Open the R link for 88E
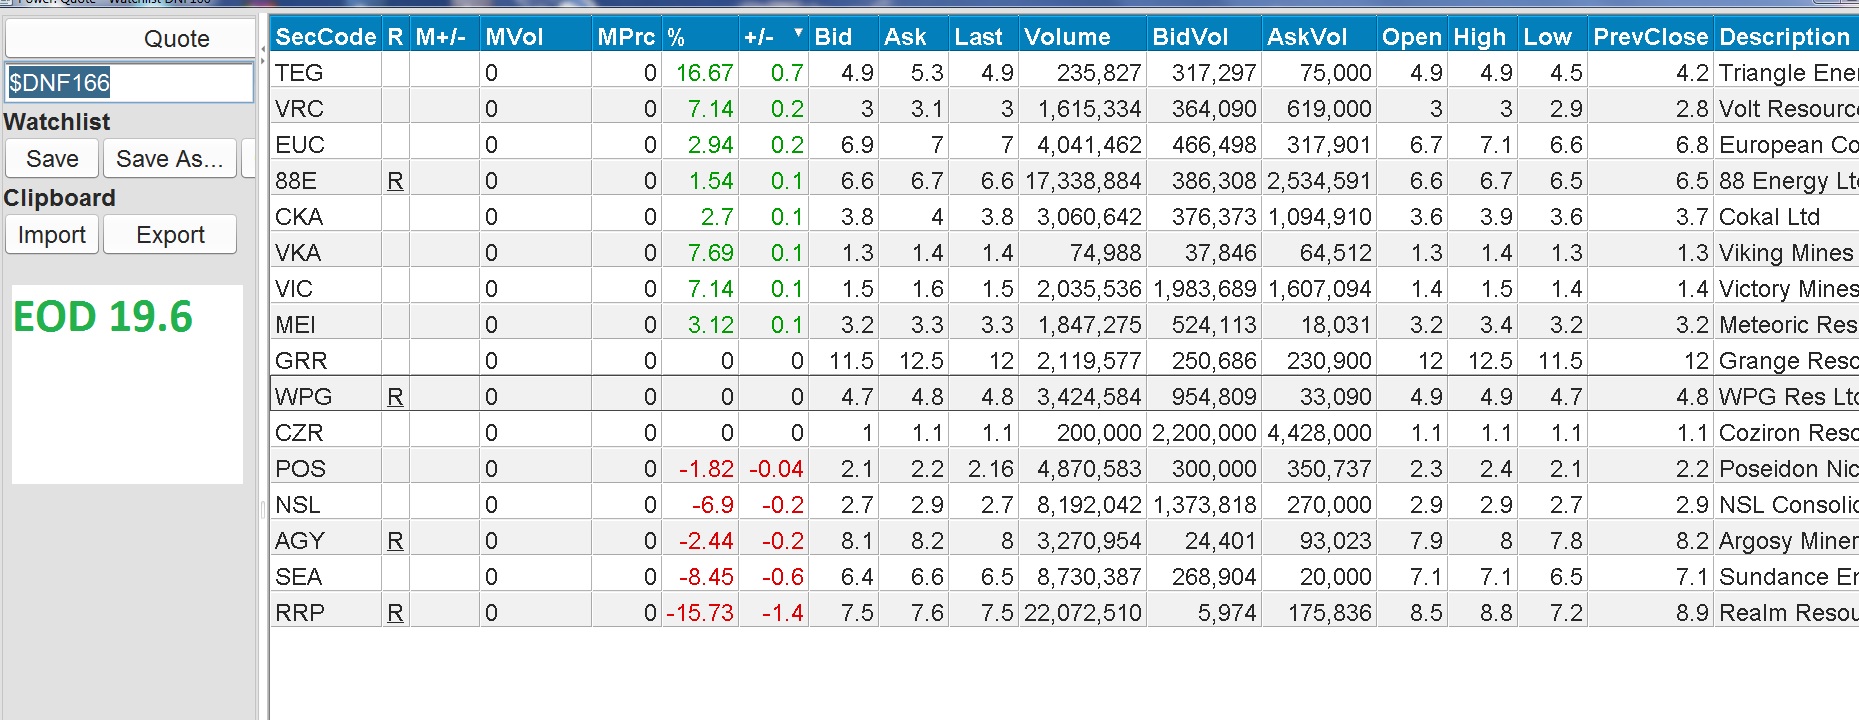Screen dimensions: 1859x720 click(x=395, y=181)
